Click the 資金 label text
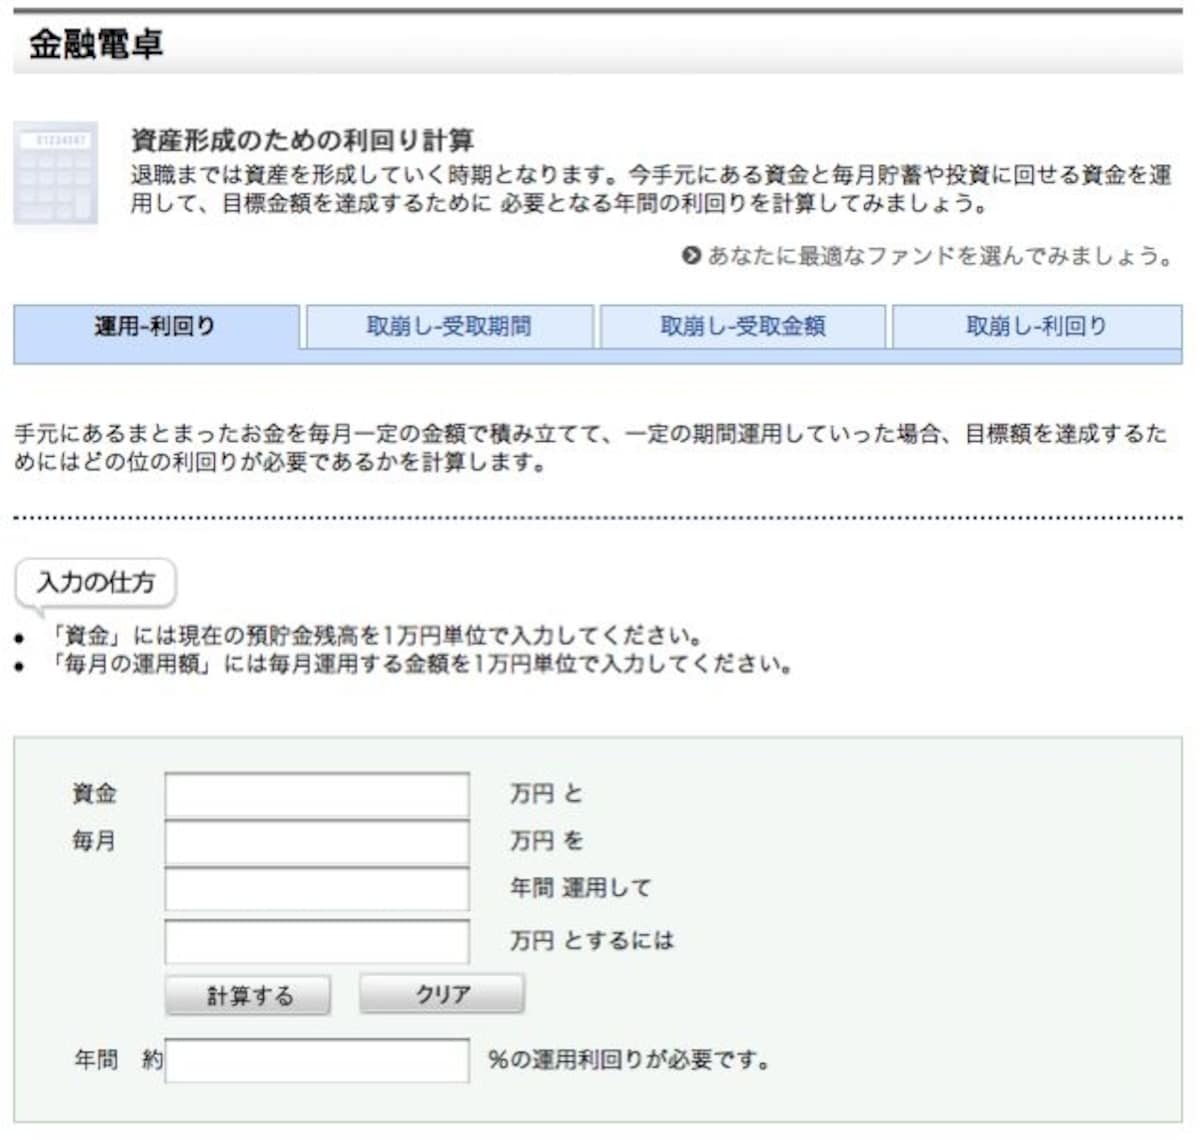Viewport: 1200px width, 1140px height. tap(94, 794)
